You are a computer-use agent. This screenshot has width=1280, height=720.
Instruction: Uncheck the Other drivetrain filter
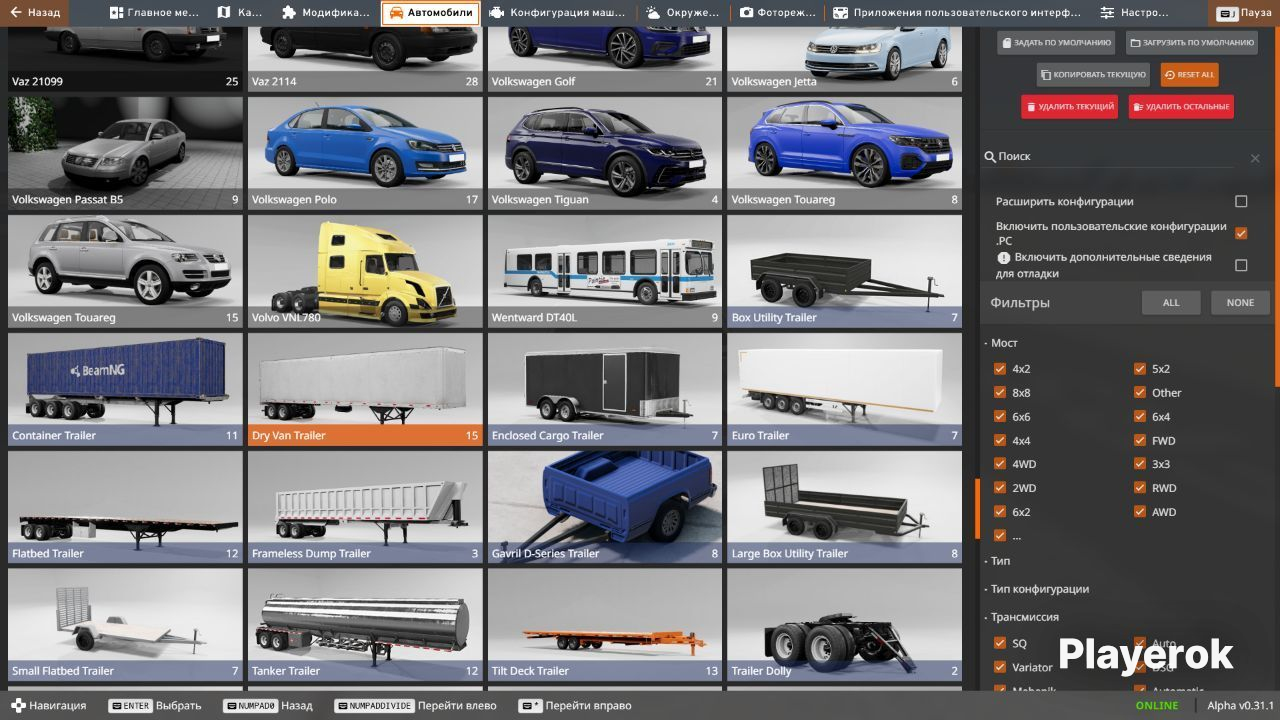1140,393
